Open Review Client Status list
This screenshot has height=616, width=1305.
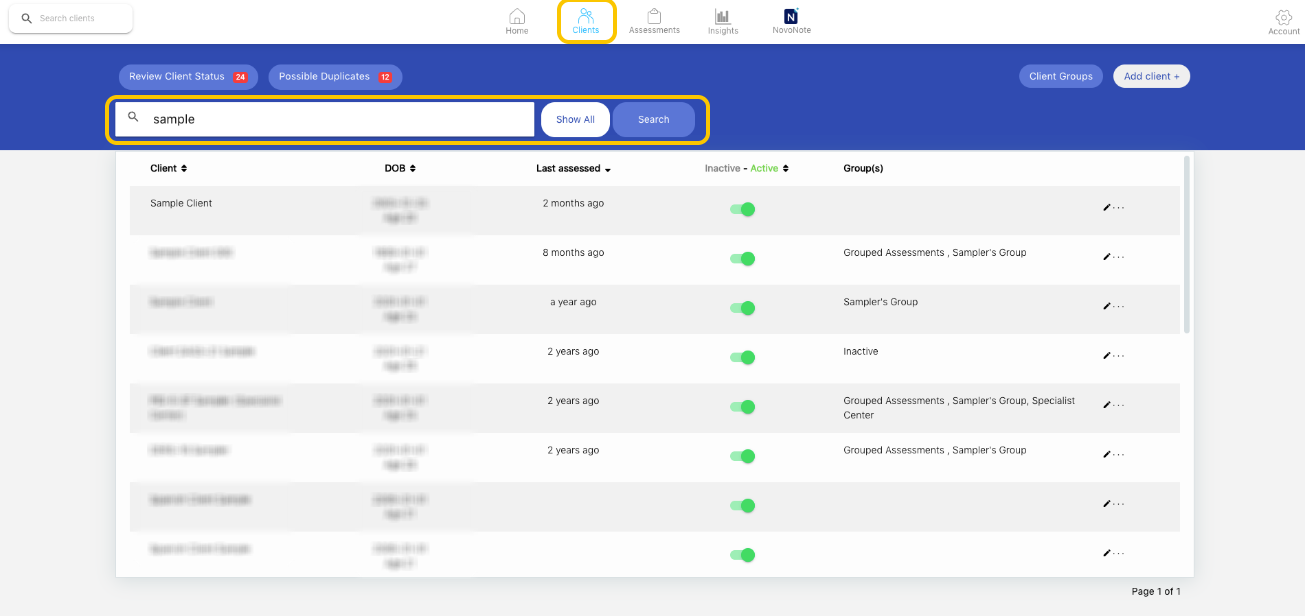click(188, 77)
